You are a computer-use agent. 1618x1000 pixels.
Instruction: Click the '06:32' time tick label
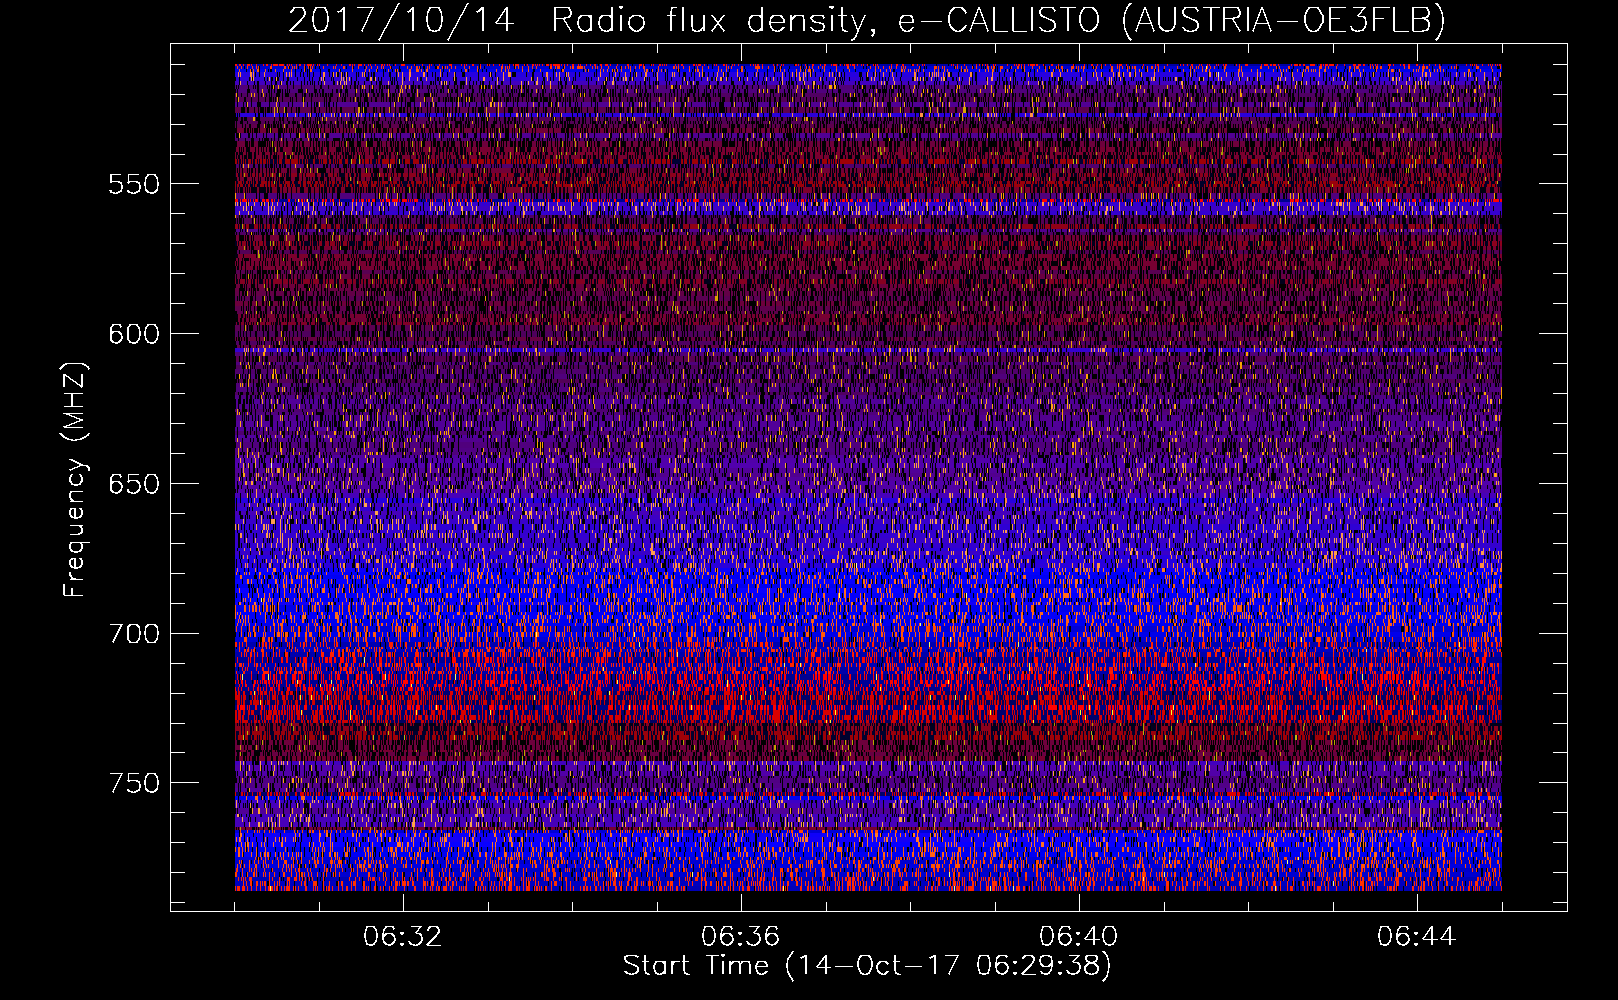(x=403, y=937)
